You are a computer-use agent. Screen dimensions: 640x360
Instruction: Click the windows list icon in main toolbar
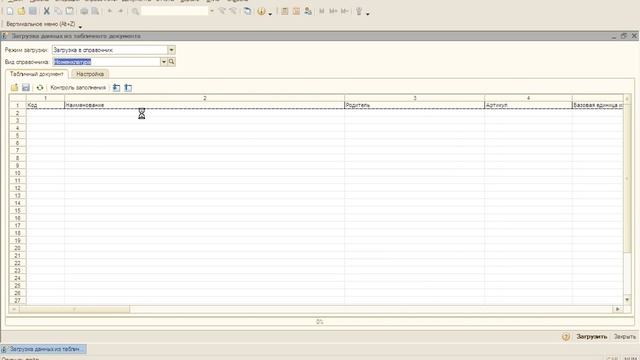point(247,11)
